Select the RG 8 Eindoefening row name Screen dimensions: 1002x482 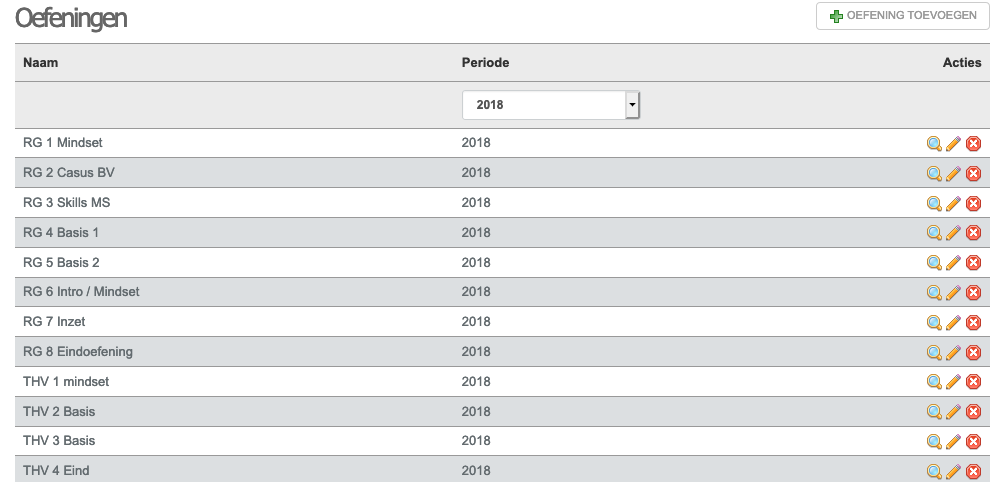coord(78,352)
